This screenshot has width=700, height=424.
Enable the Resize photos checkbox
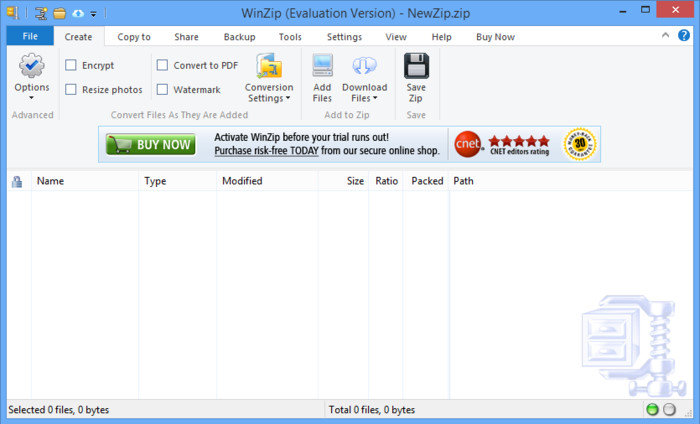[x=71, y=90]
